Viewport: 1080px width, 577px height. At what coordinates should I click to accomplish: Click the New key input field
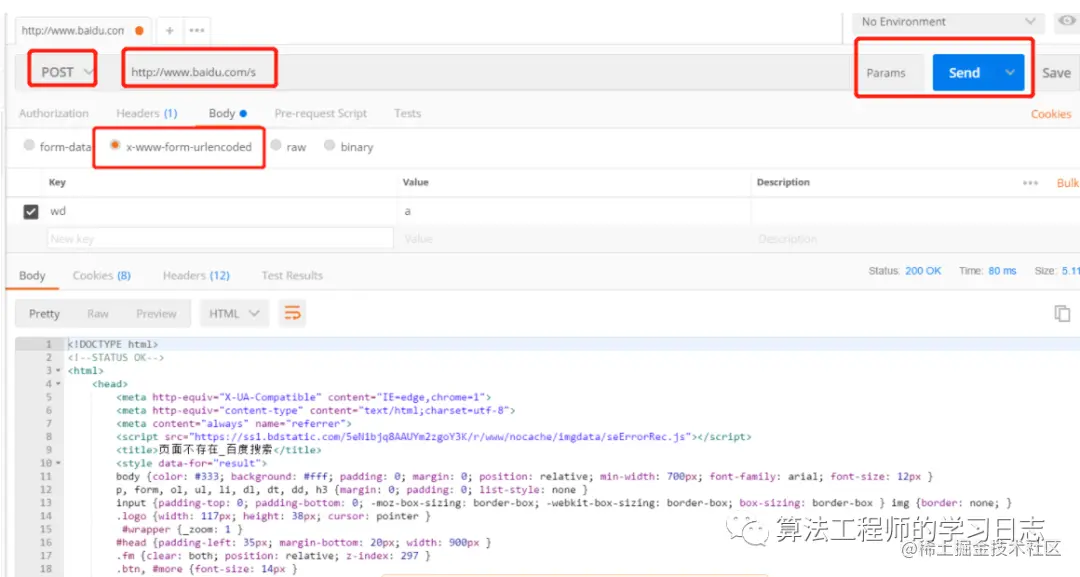click(220, 239)
